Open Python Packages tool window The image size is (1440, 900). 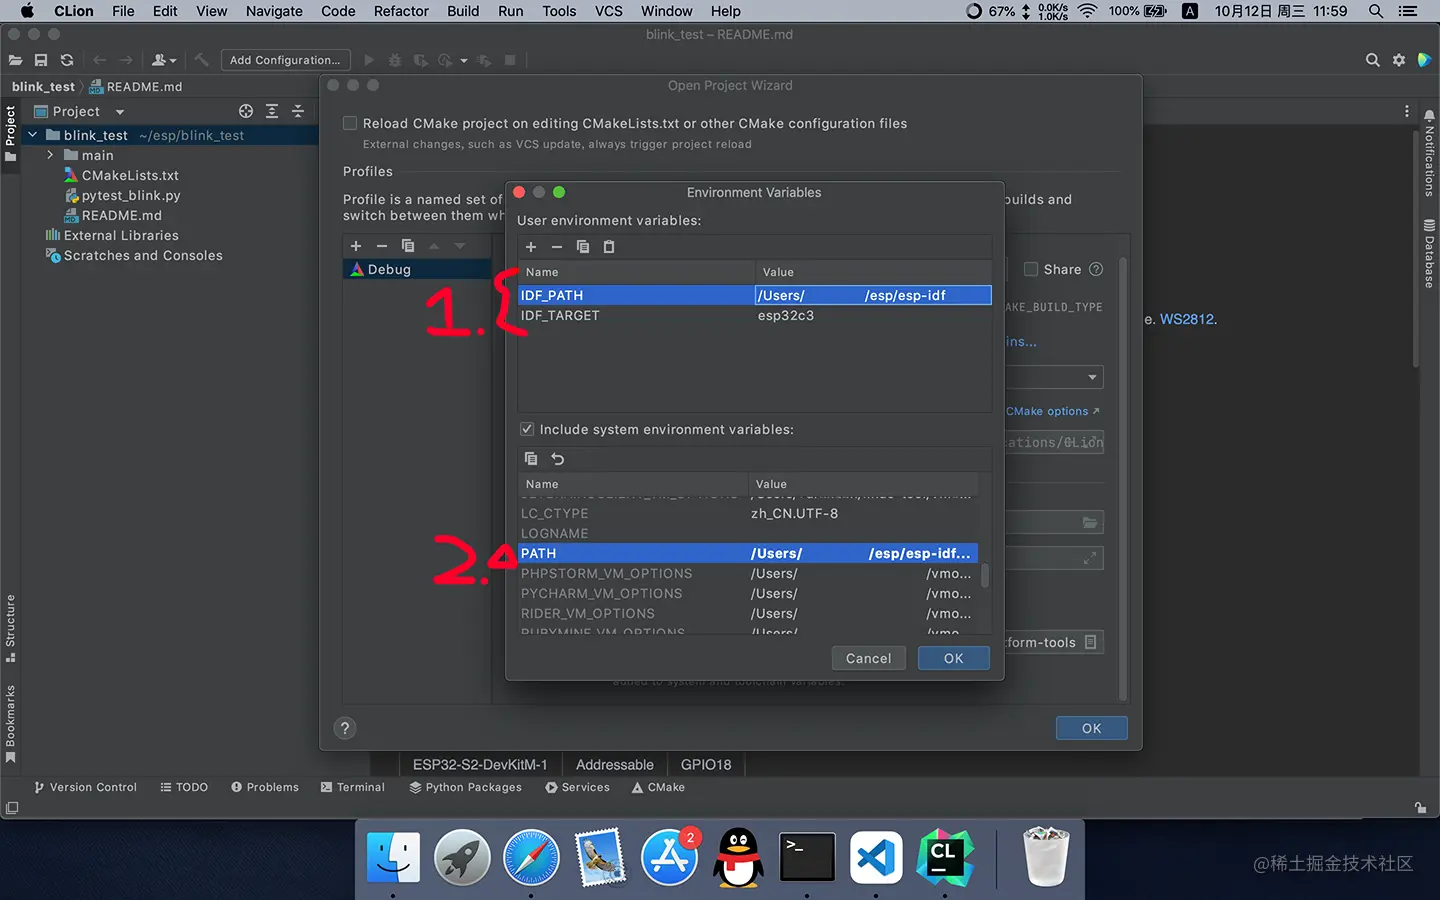tap(465, 787)
